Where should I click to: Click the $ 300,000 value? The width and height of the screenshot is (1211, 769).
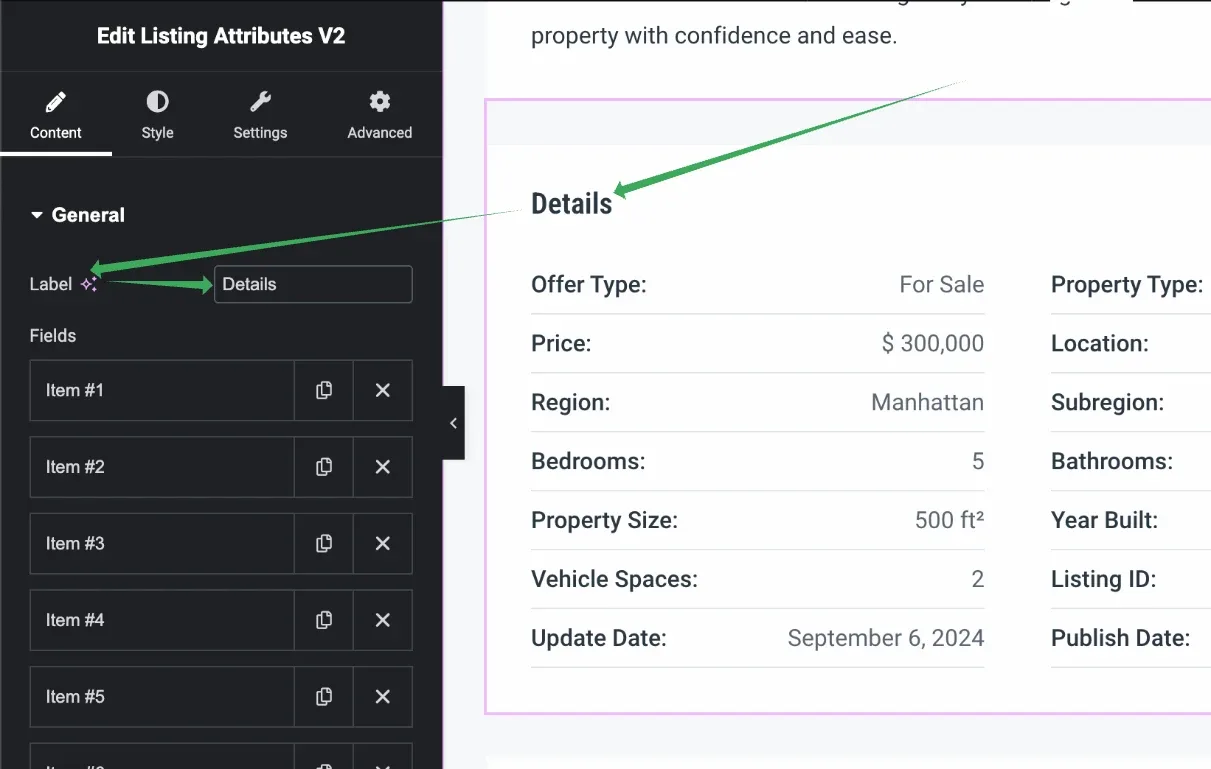[933, 344]
